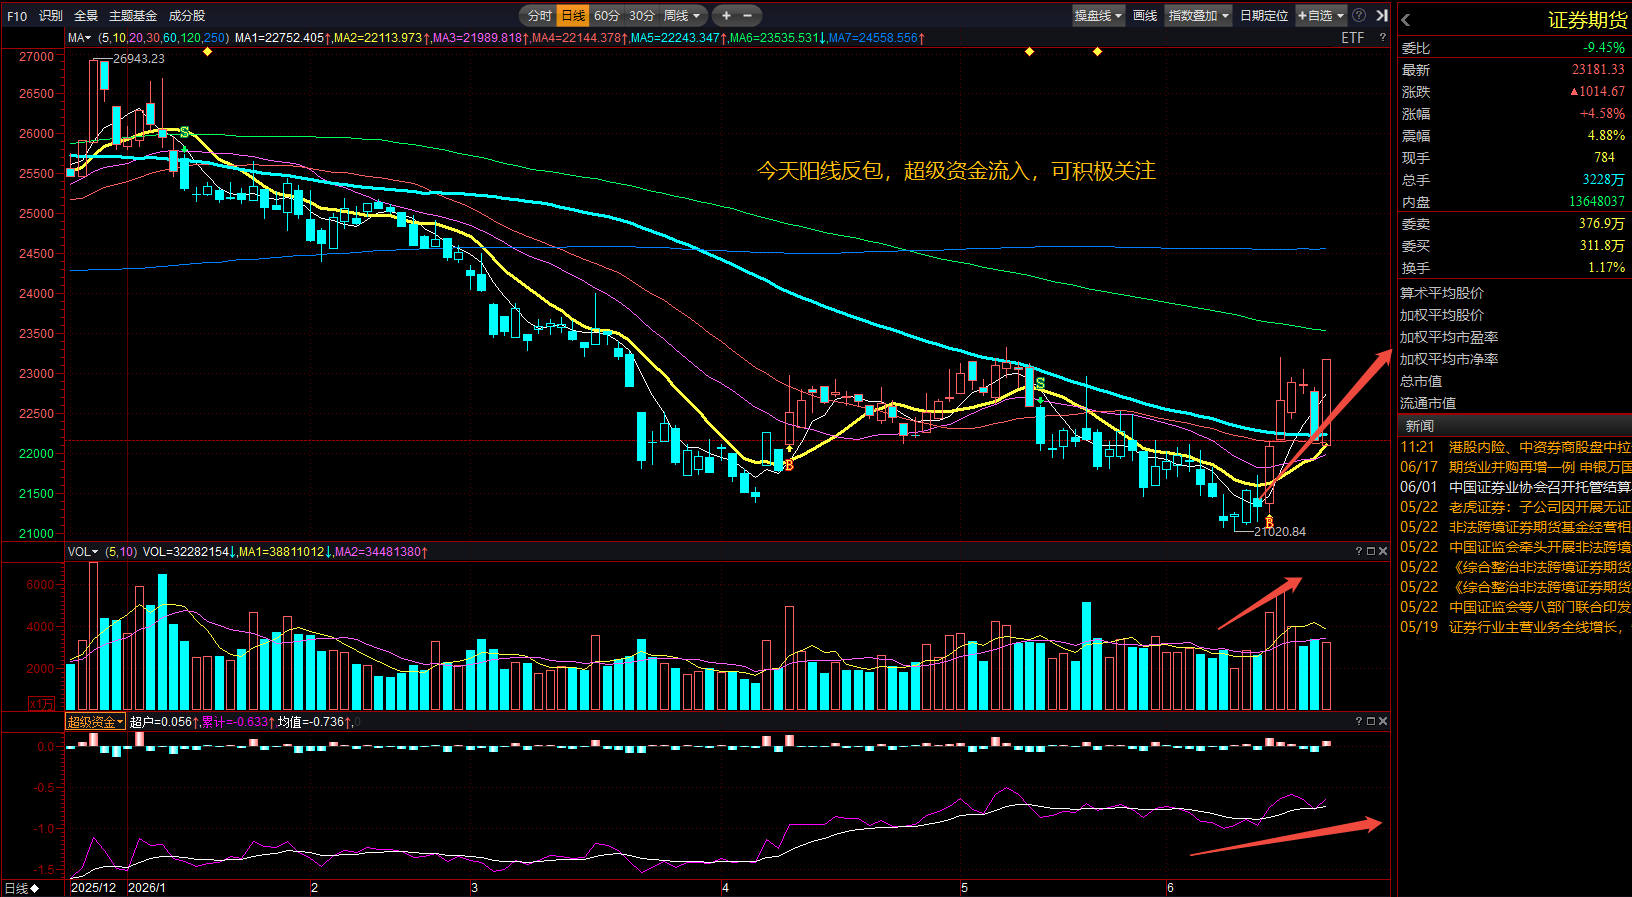Activate the 画线 drawing tool
The width and height of the screenshot is (1632, 897).
click(x=1145, y=15)
